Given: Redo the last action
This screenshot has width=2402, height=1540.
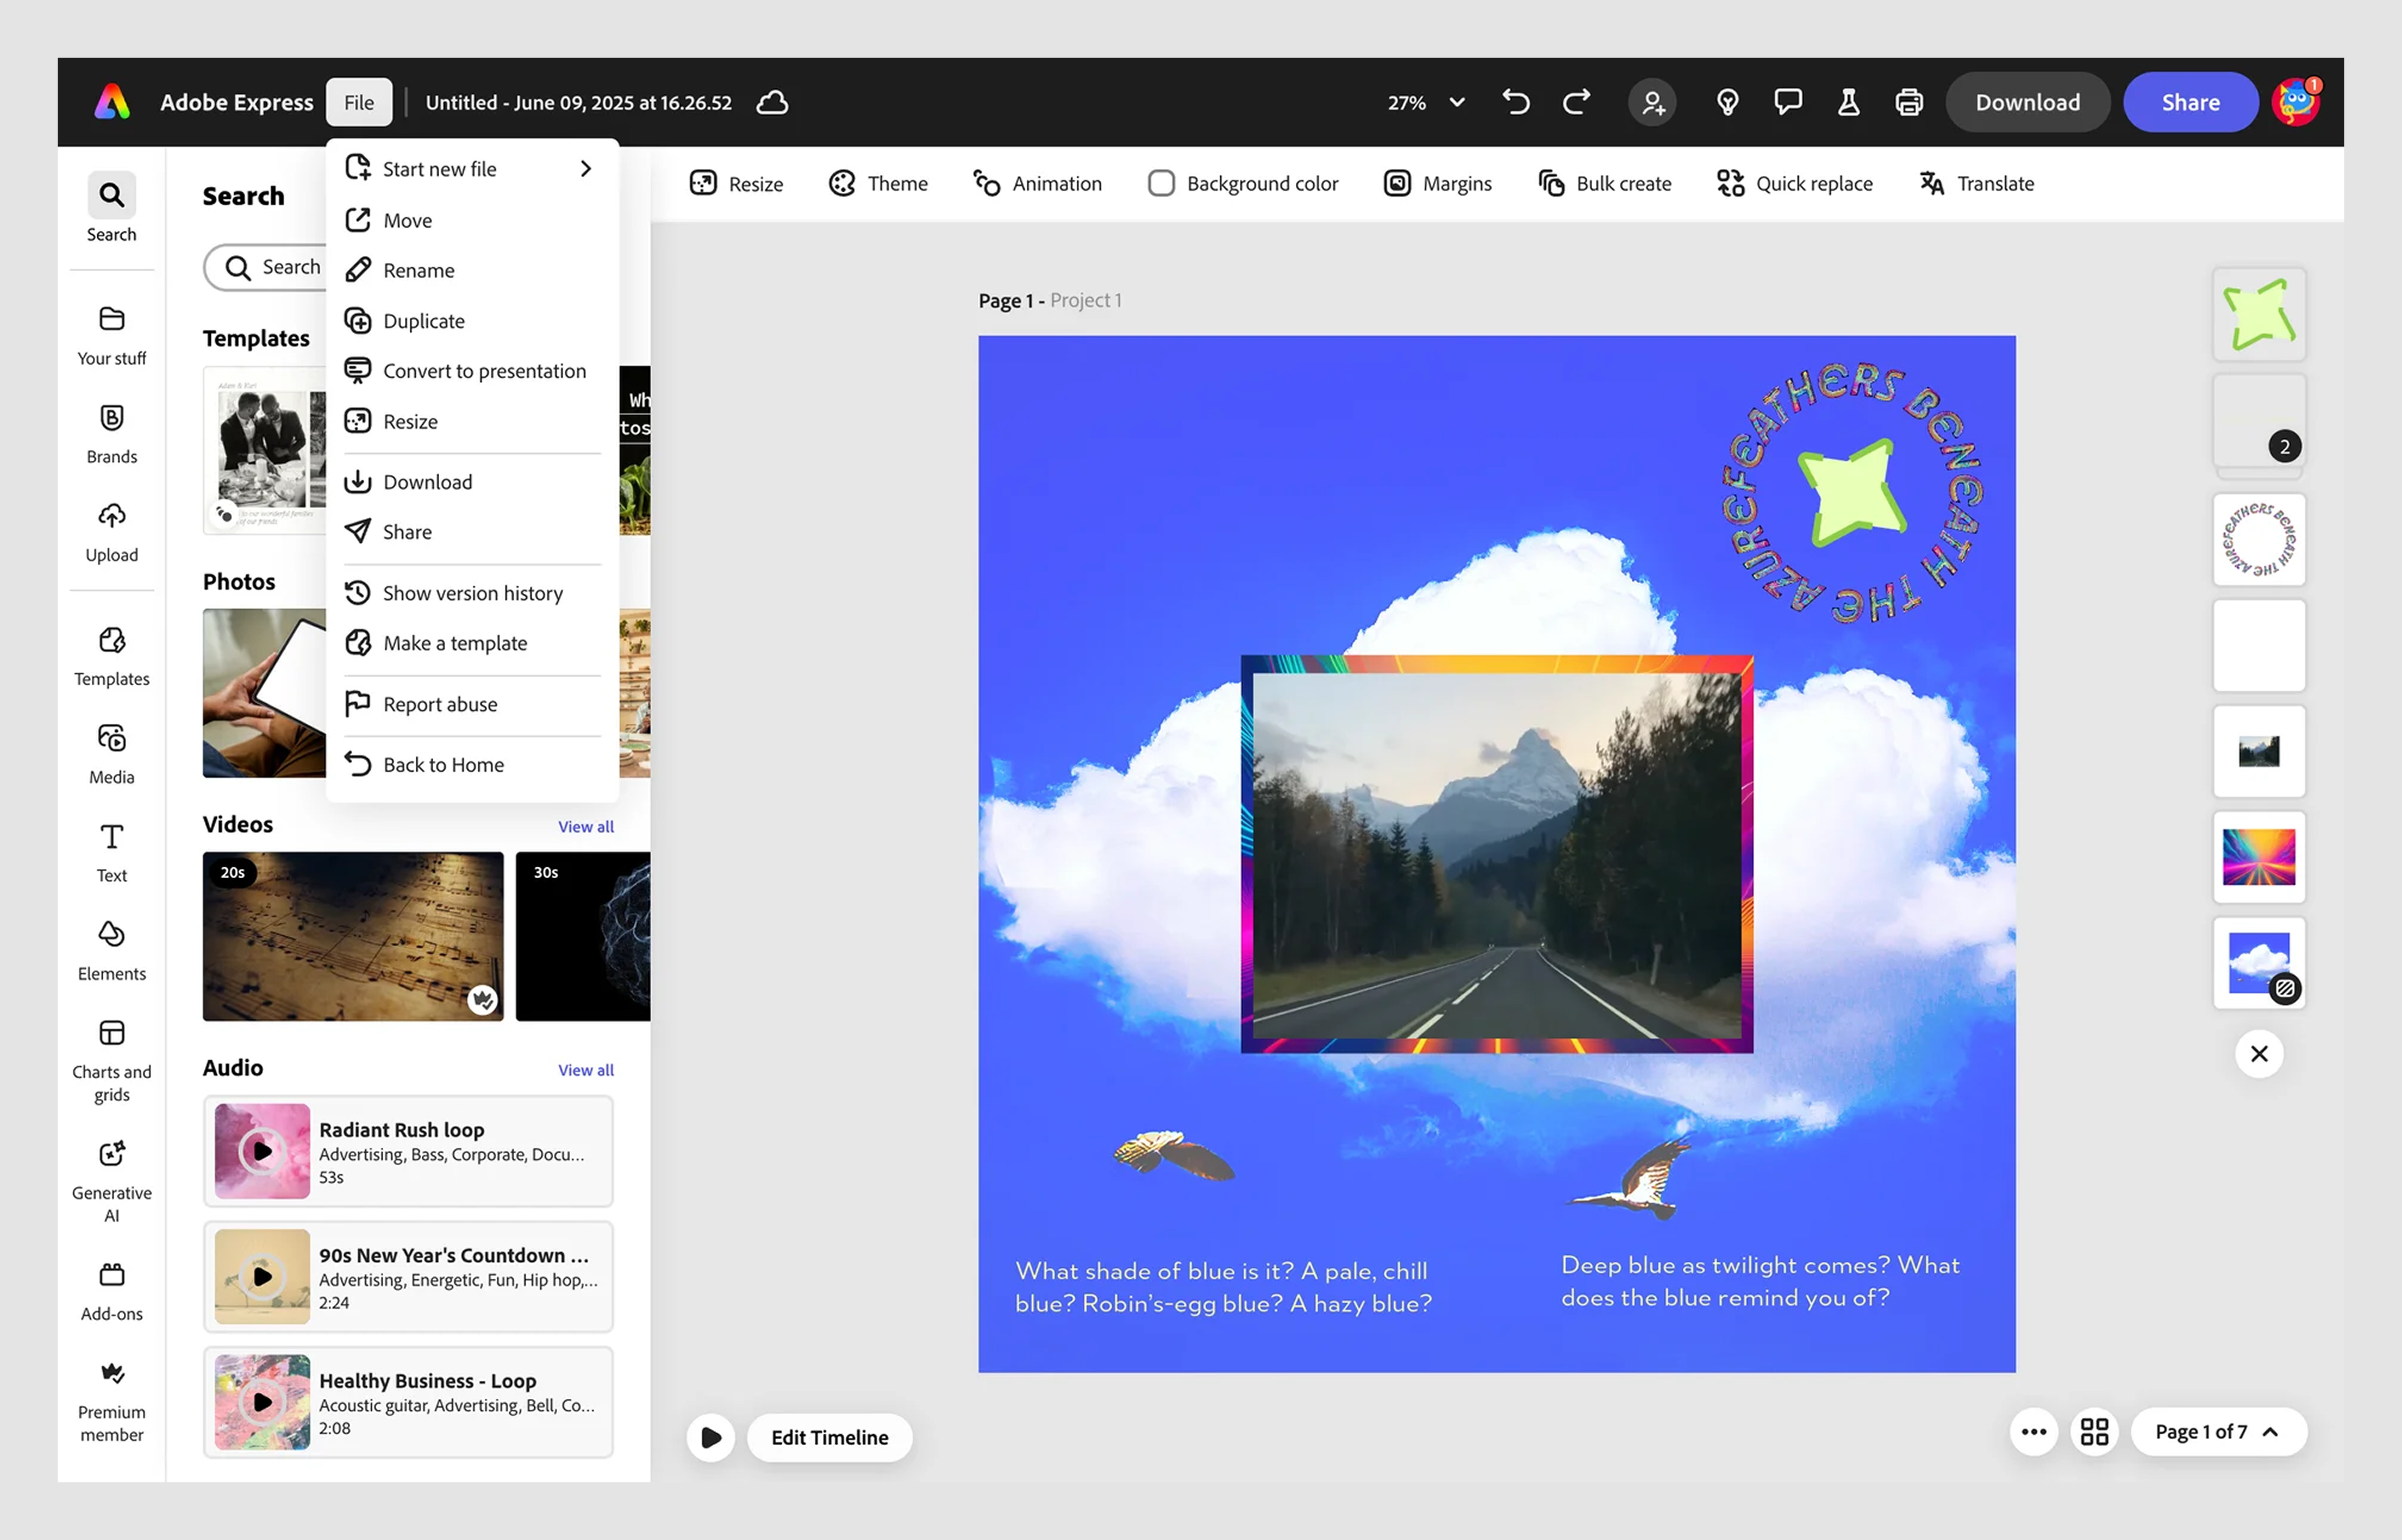Looking at the screenshot, I should pyautogui.click(x=1576, y=102).
